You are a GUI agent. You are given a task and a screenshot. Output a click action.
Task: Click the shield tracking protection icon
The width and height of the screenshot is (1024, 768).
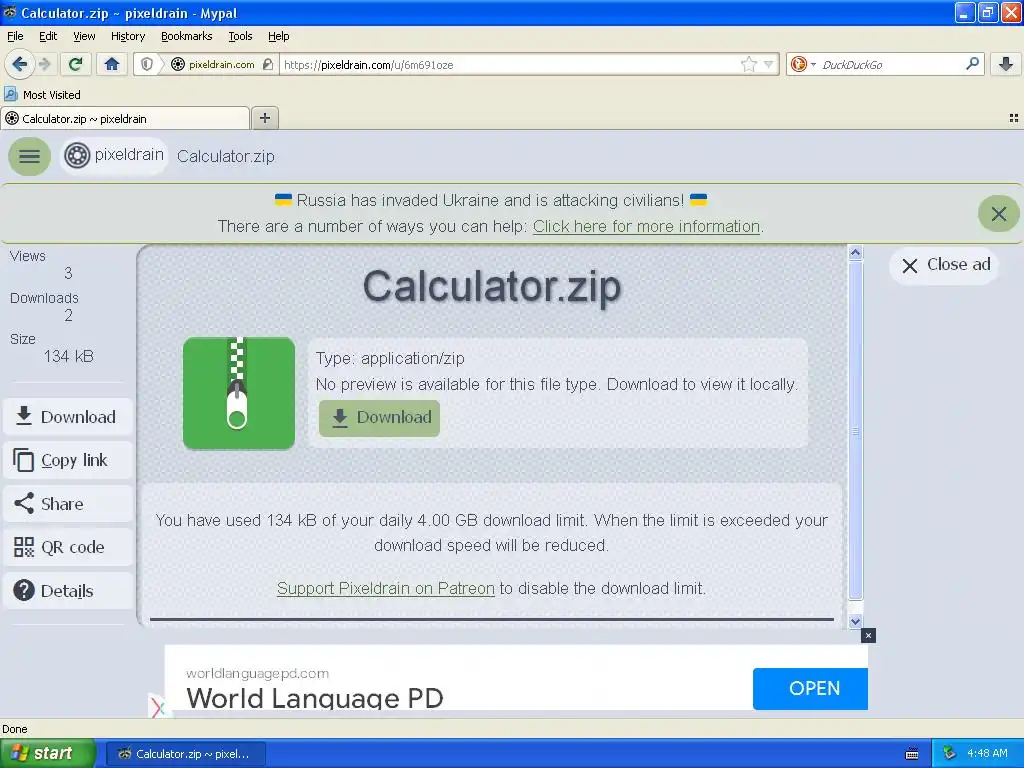pos(147,64)
